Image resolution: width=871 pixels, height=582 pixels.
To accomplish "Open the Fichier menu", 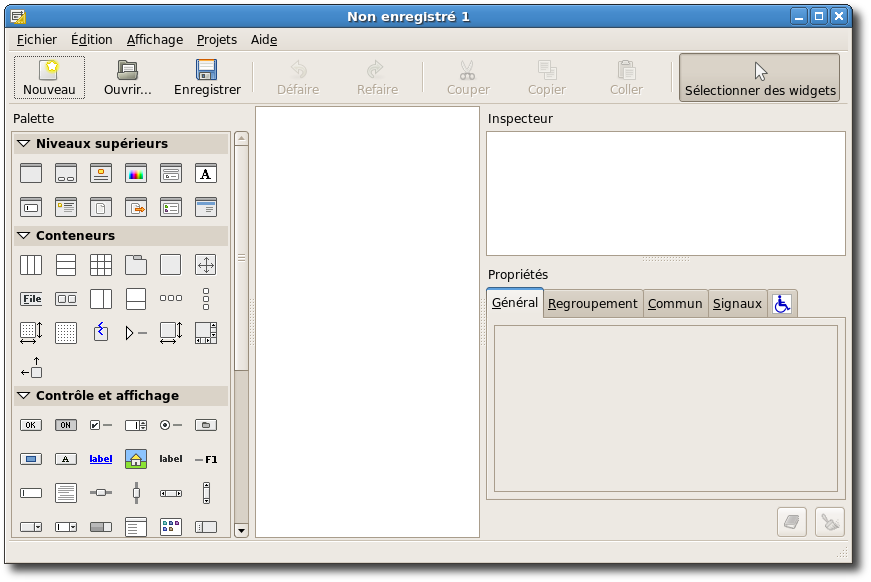I will pos(37,39).
